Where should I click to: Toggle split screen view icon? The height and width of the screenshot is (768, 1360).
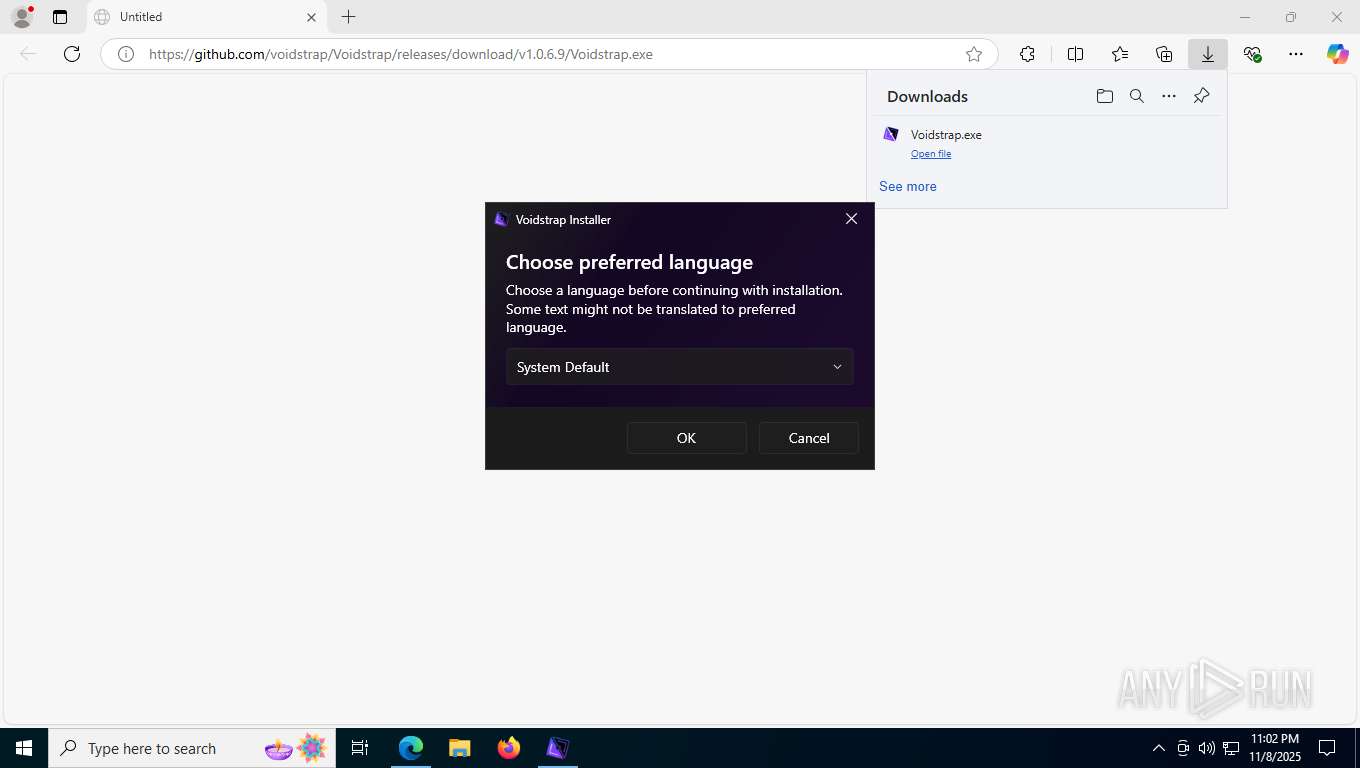coord(1076,54)
